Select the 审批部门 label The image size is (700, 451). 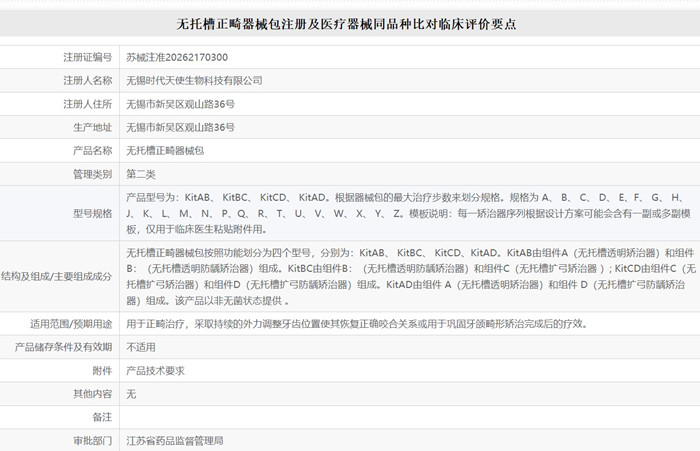click(92, 441)
